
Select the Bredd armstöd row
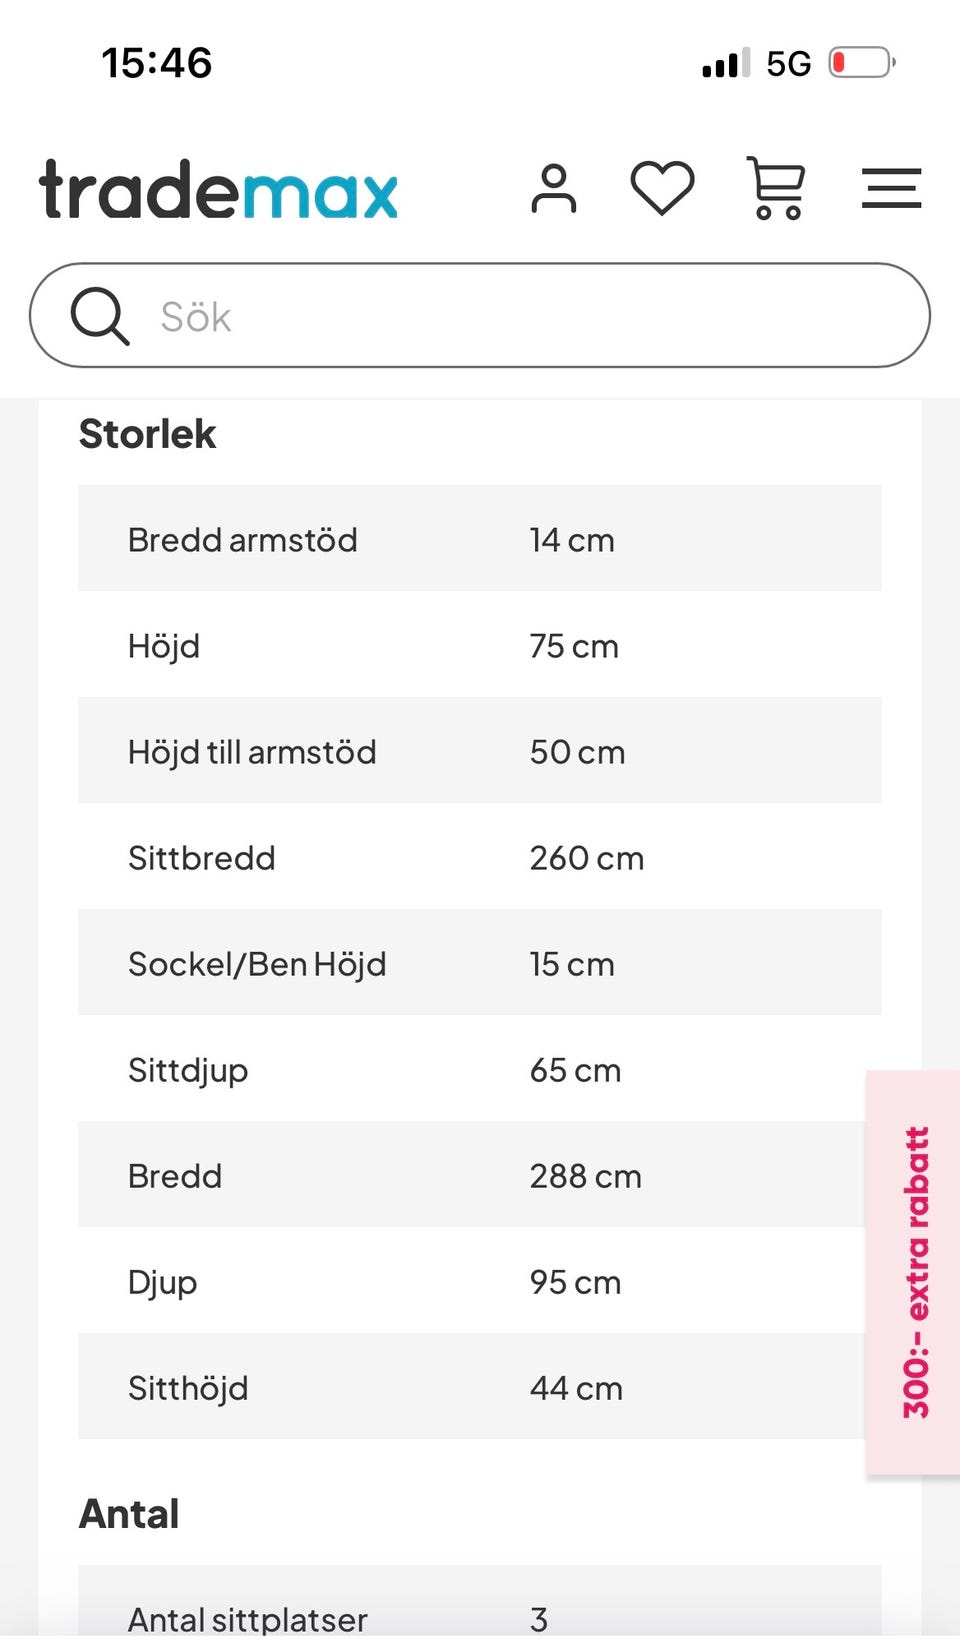480,539
